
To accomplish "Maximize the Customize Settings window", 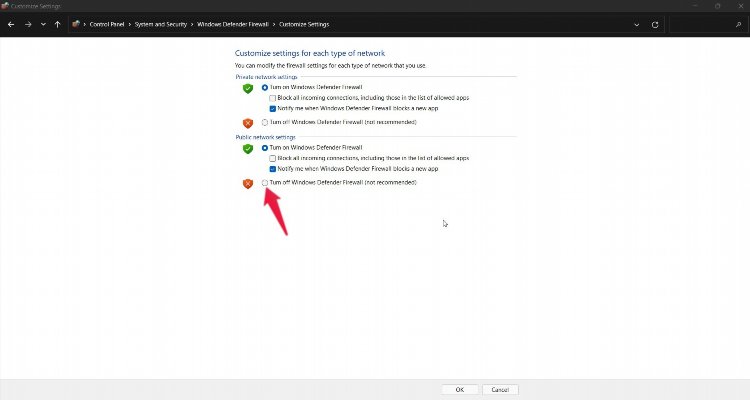I will 717,6.
